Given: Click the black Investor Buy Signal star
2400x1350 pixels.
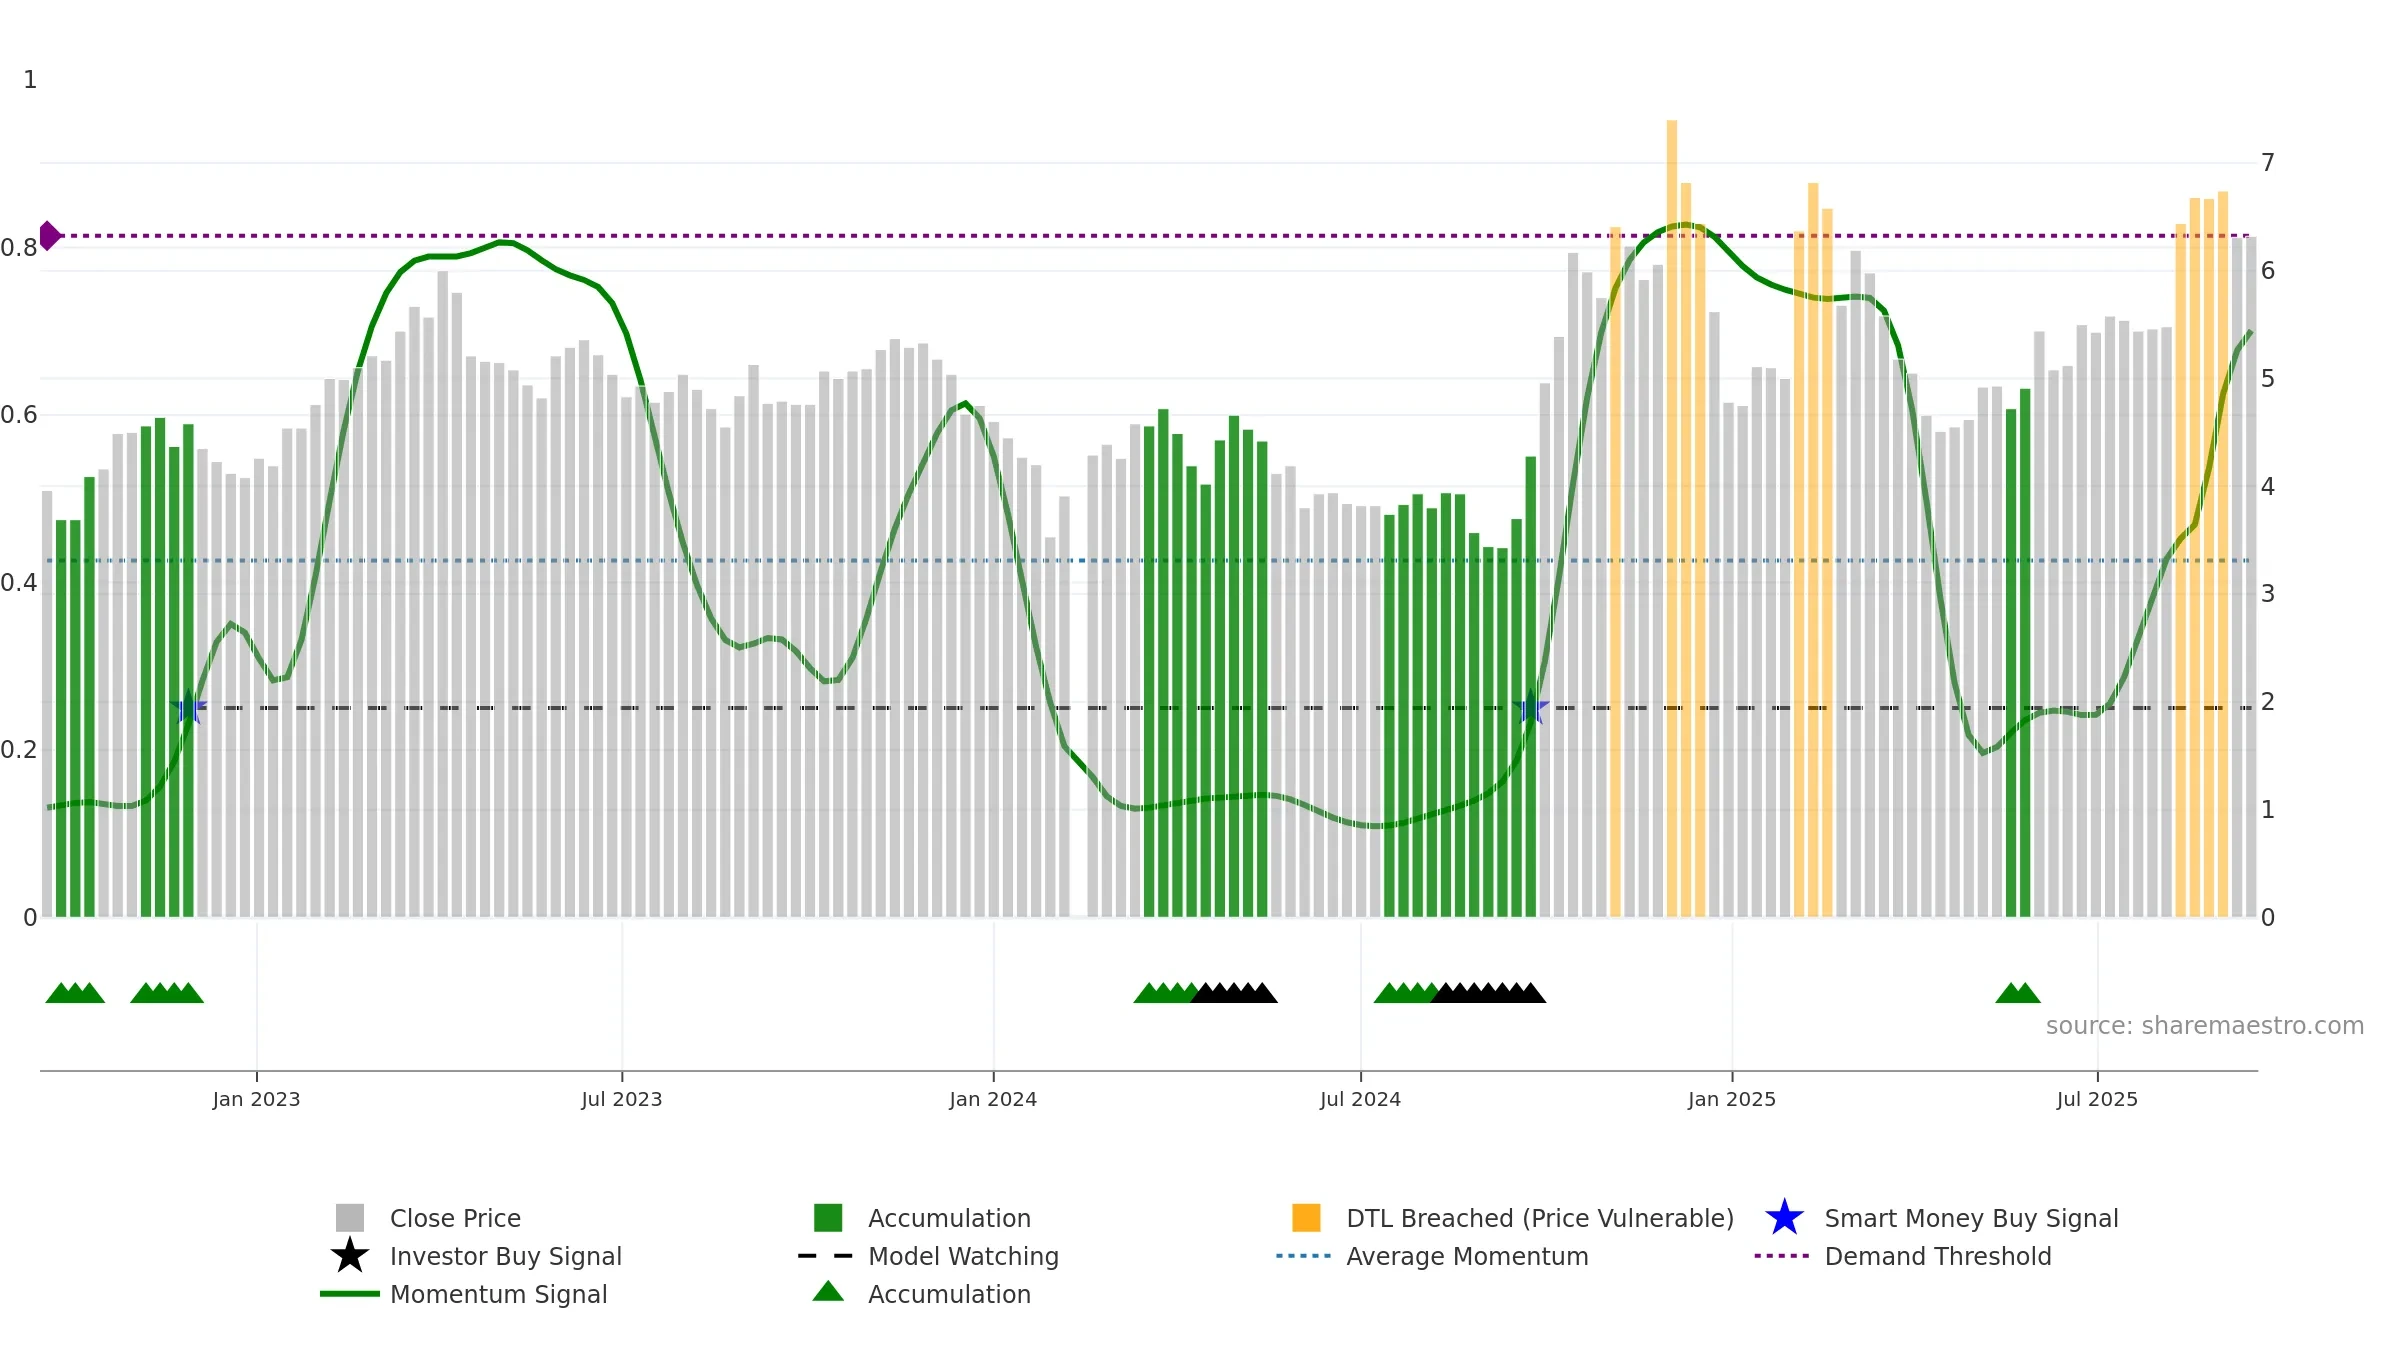Looking at the screenshot, I should pyautogui.click(x=349, y=1255).
